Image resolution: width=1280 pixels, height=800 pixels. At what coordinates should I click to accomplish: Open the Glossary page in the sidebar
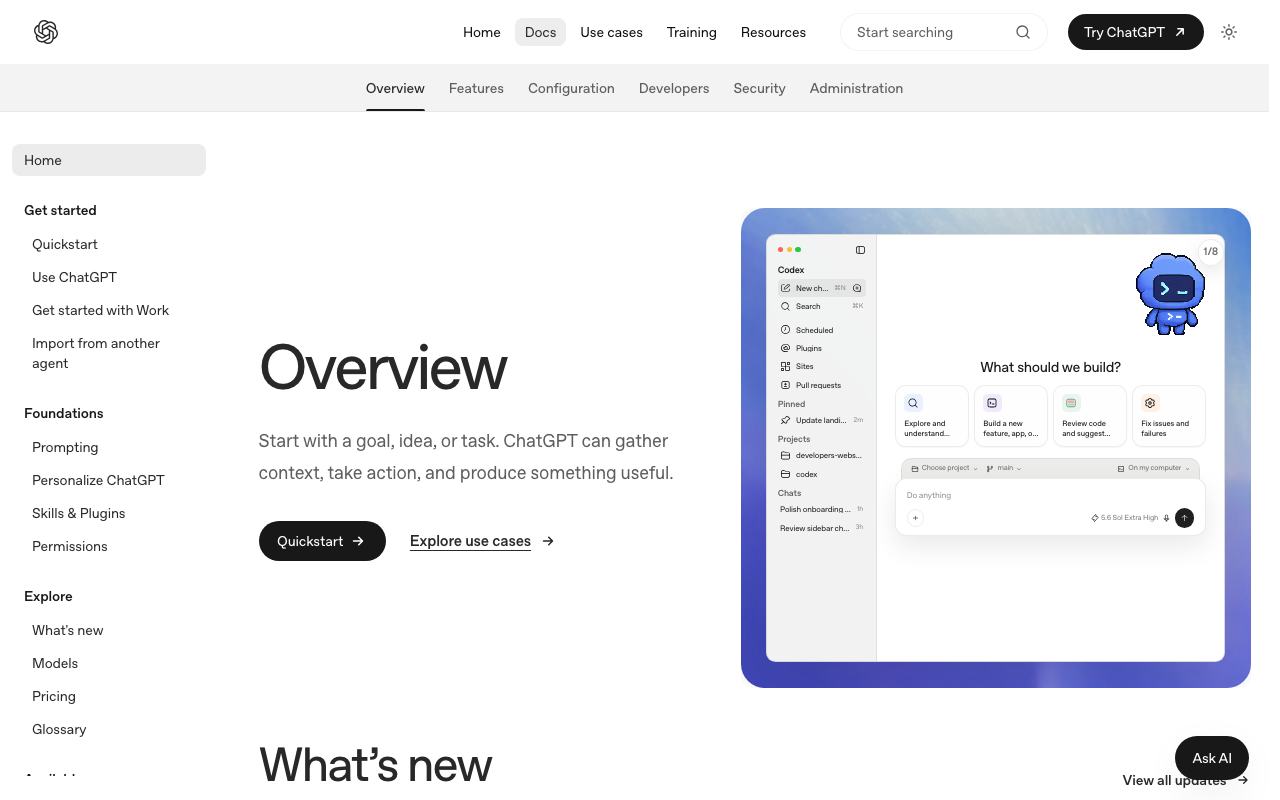59,729
